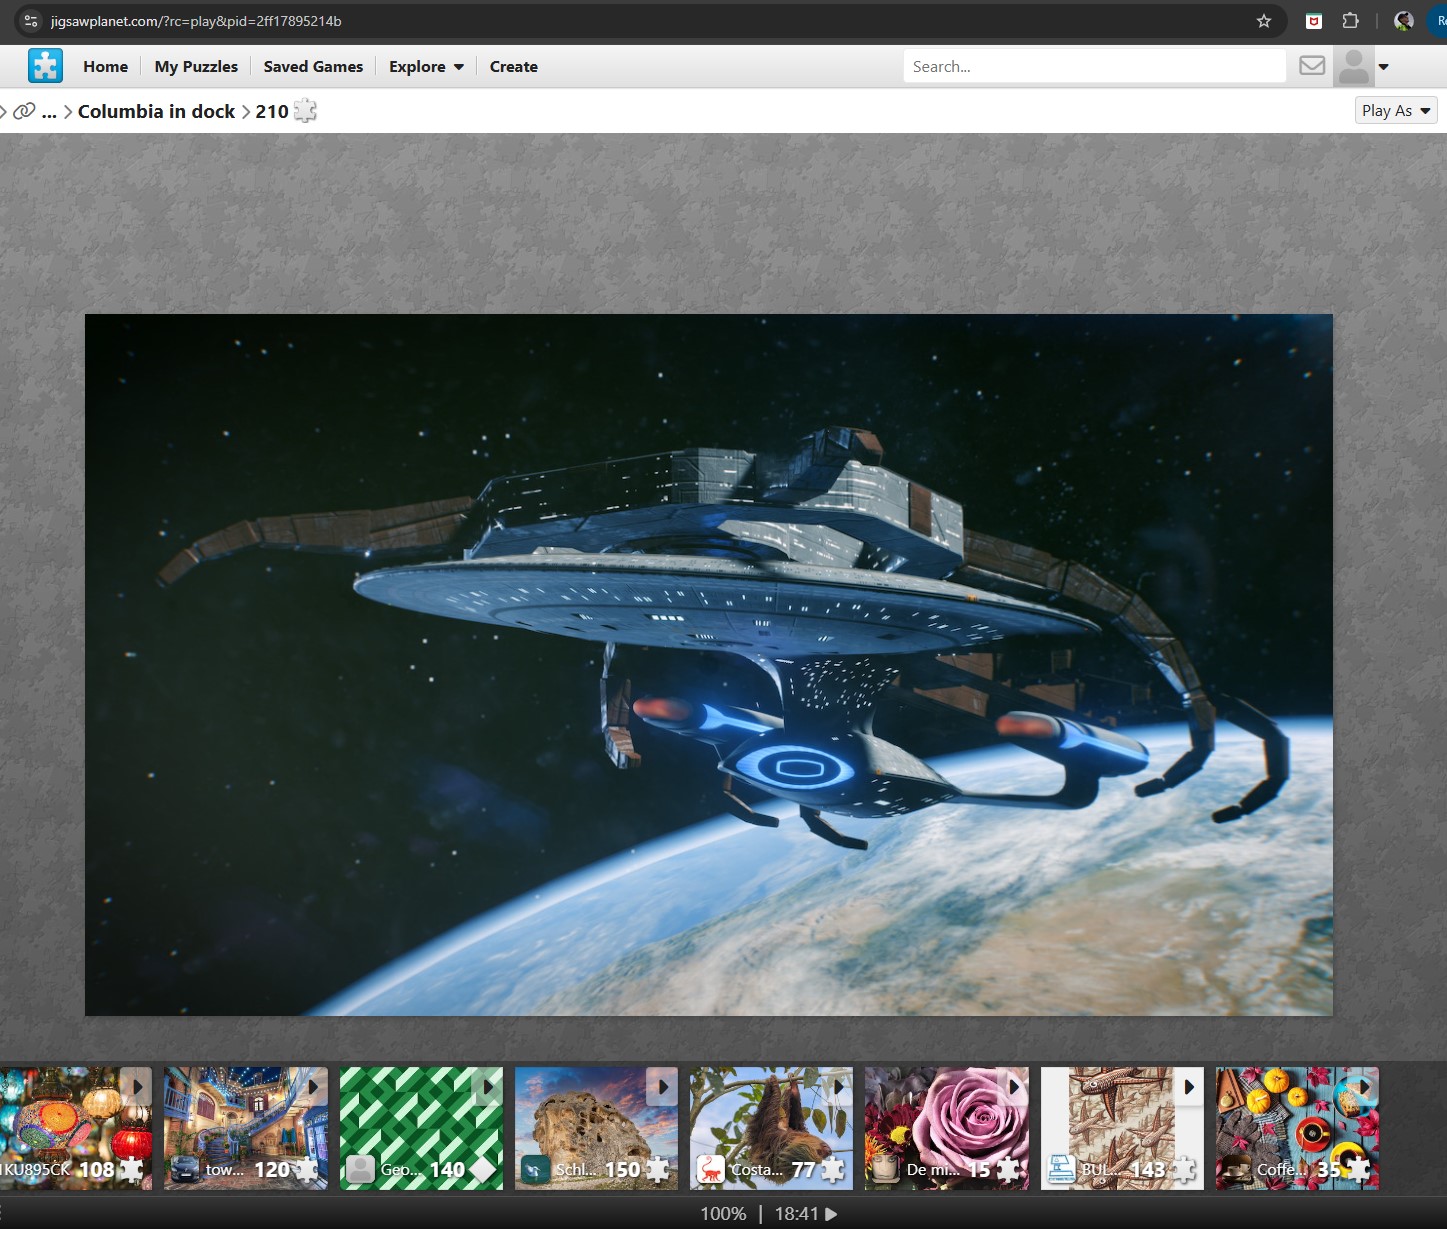Open the Costa sloth puzzle with 77 pieces

pyautogui.click(x=771, y=1128)
